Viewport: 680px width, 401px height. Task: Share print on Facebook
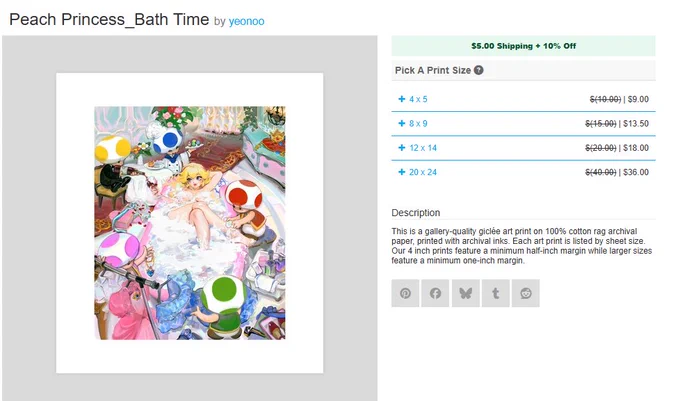click(x=435, y=293)
